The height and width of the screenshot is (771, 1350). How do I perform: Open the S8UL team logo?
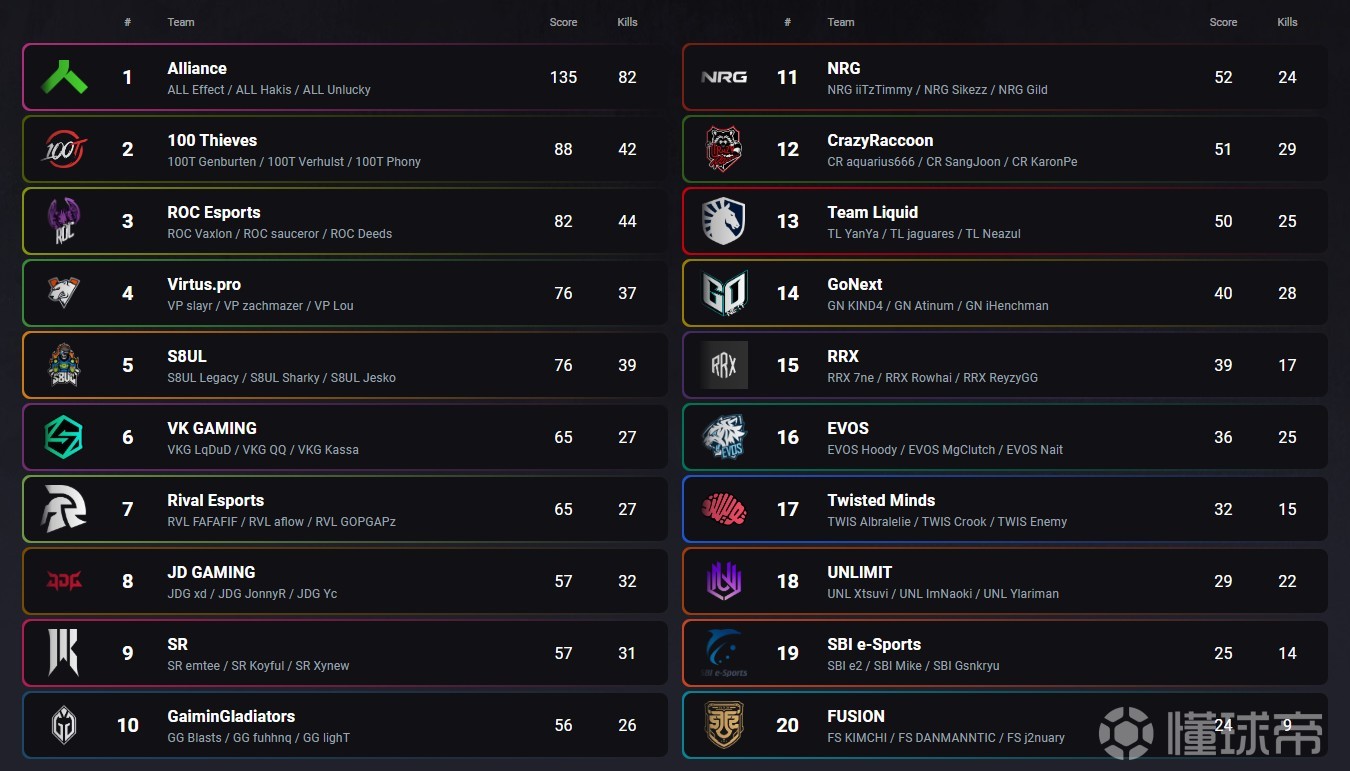[x=64, y=365]
